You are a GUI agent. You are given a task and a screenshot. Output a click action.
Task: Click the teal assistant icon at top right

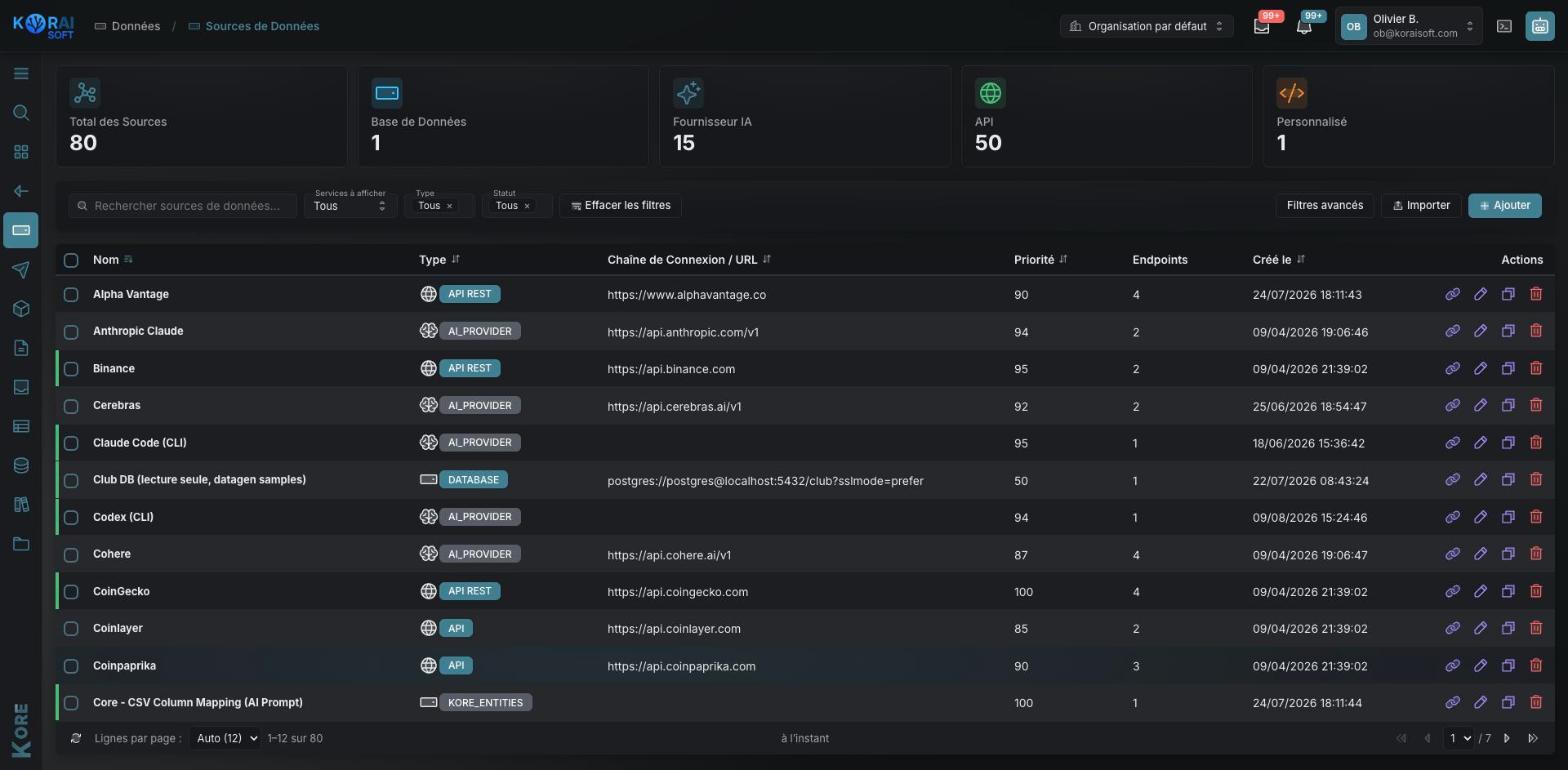pyautogui.click(x=1539, y=27)
